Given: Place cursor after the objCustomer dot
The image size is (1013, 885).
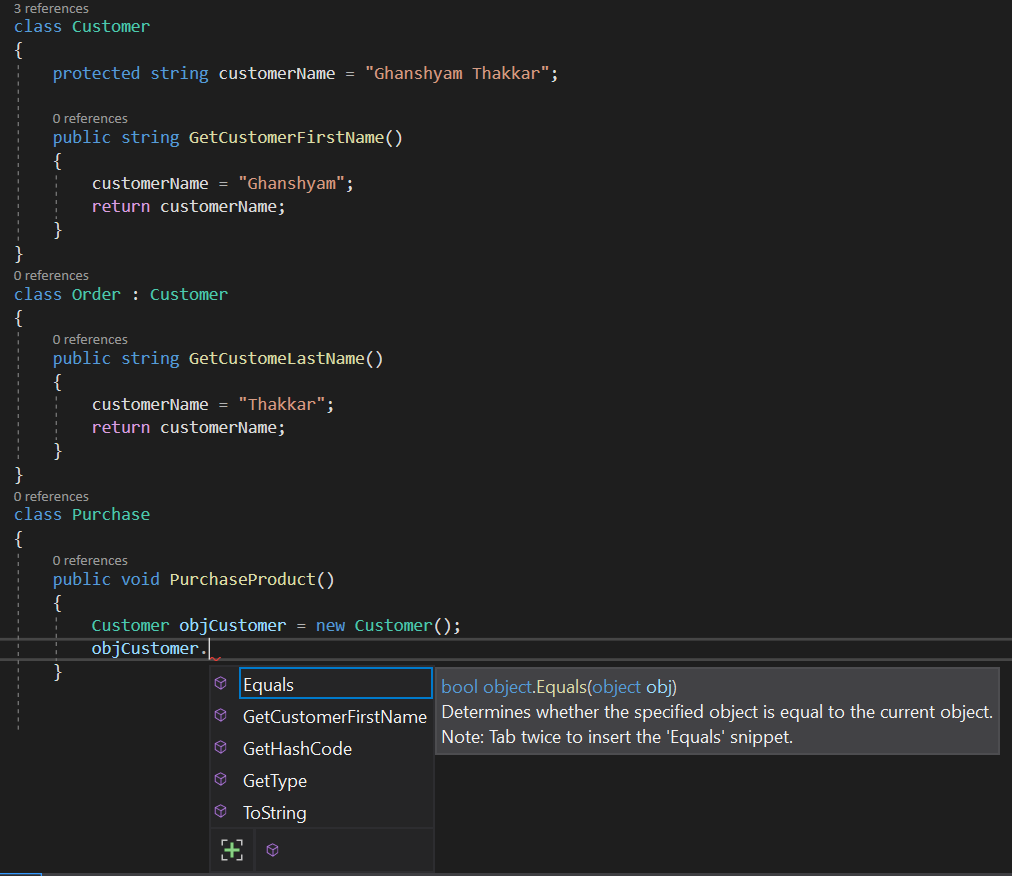Looking at the screenshot, I should [210, 648].
